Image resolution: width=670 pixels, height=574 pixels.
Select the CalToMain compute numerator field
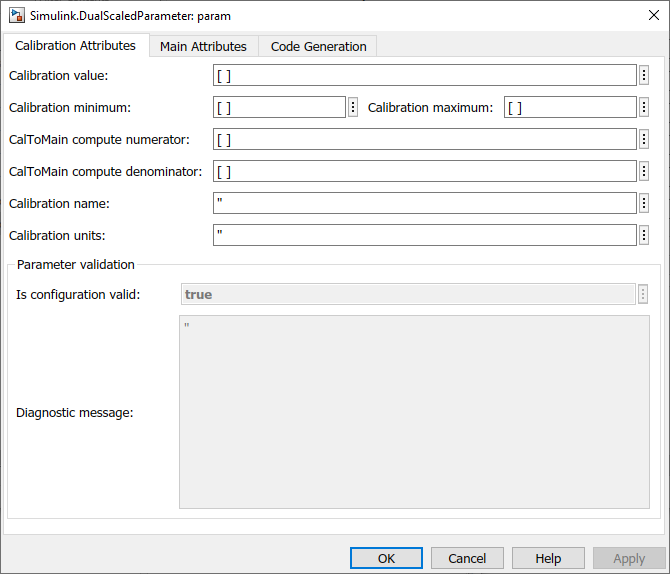click(x=424, y=140)
